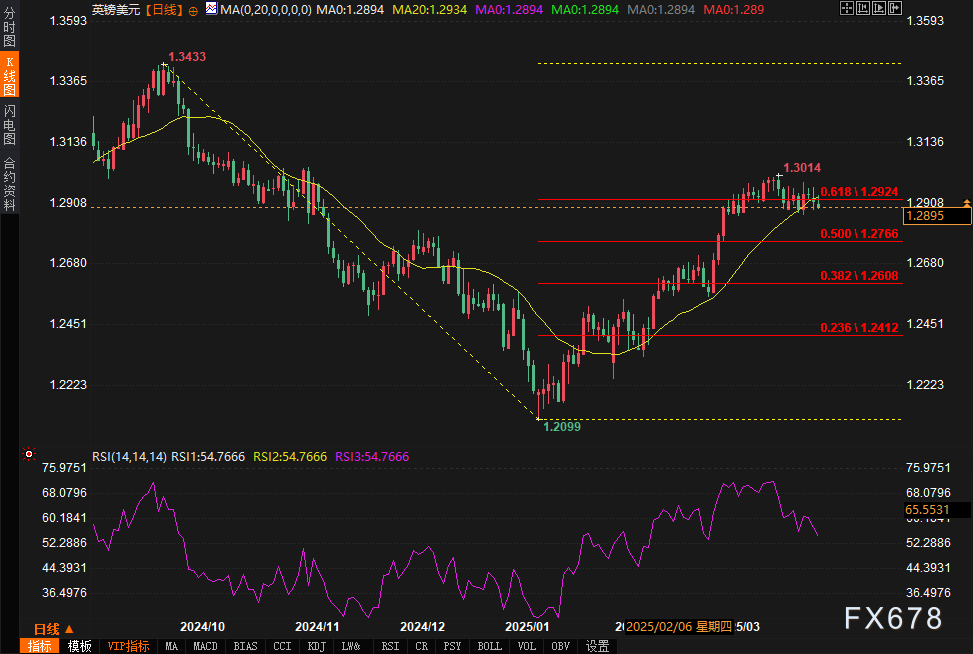Open 合约资料 contract info tab

(x=10, y=184)
